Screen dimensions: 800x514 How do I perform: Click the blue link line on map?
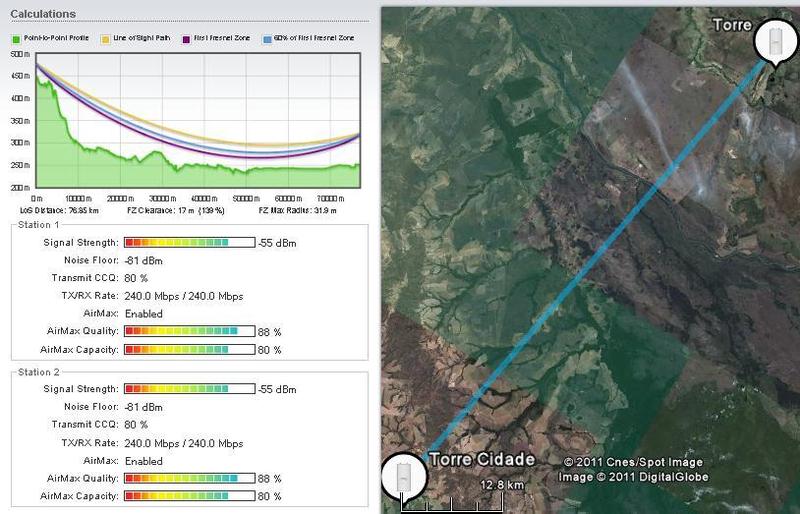coord(594,258)
